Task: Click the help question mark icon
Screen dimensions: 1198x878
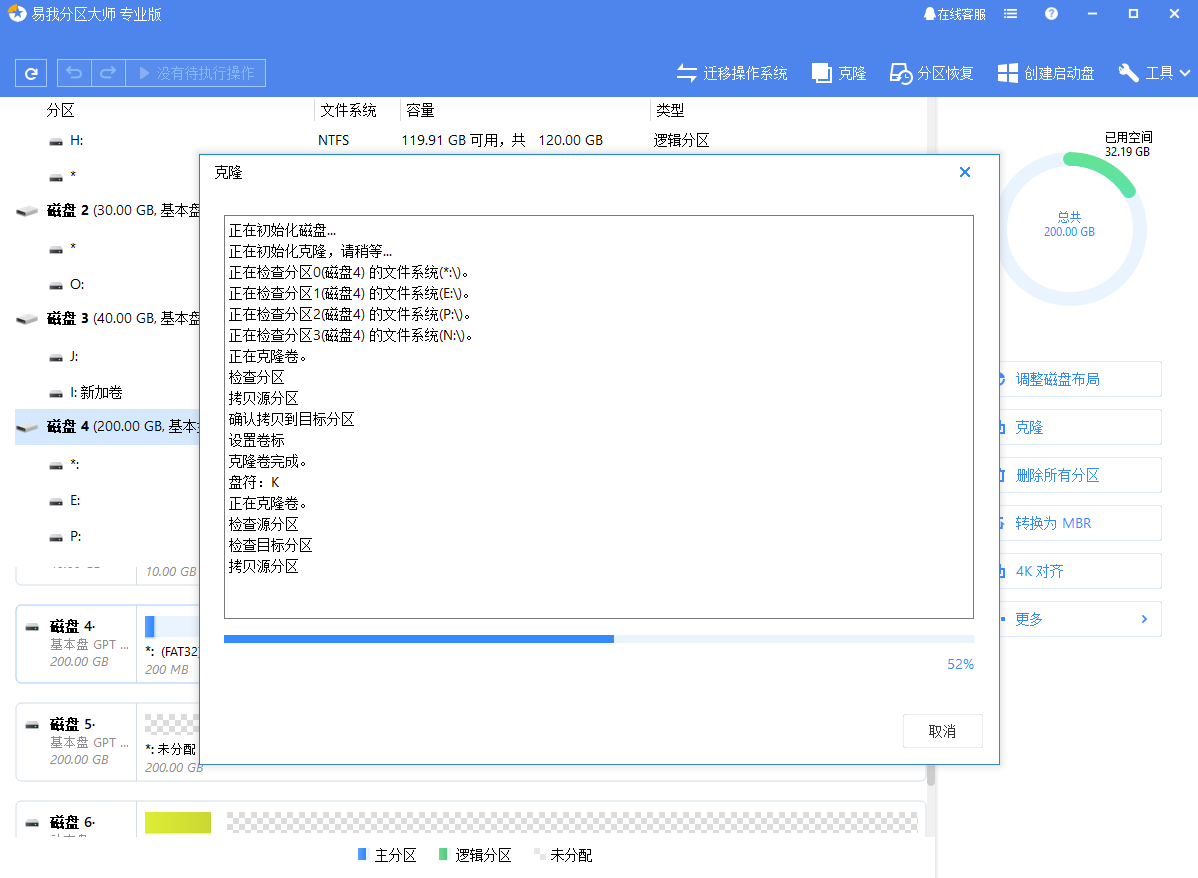Action: tap(1049, 14)
